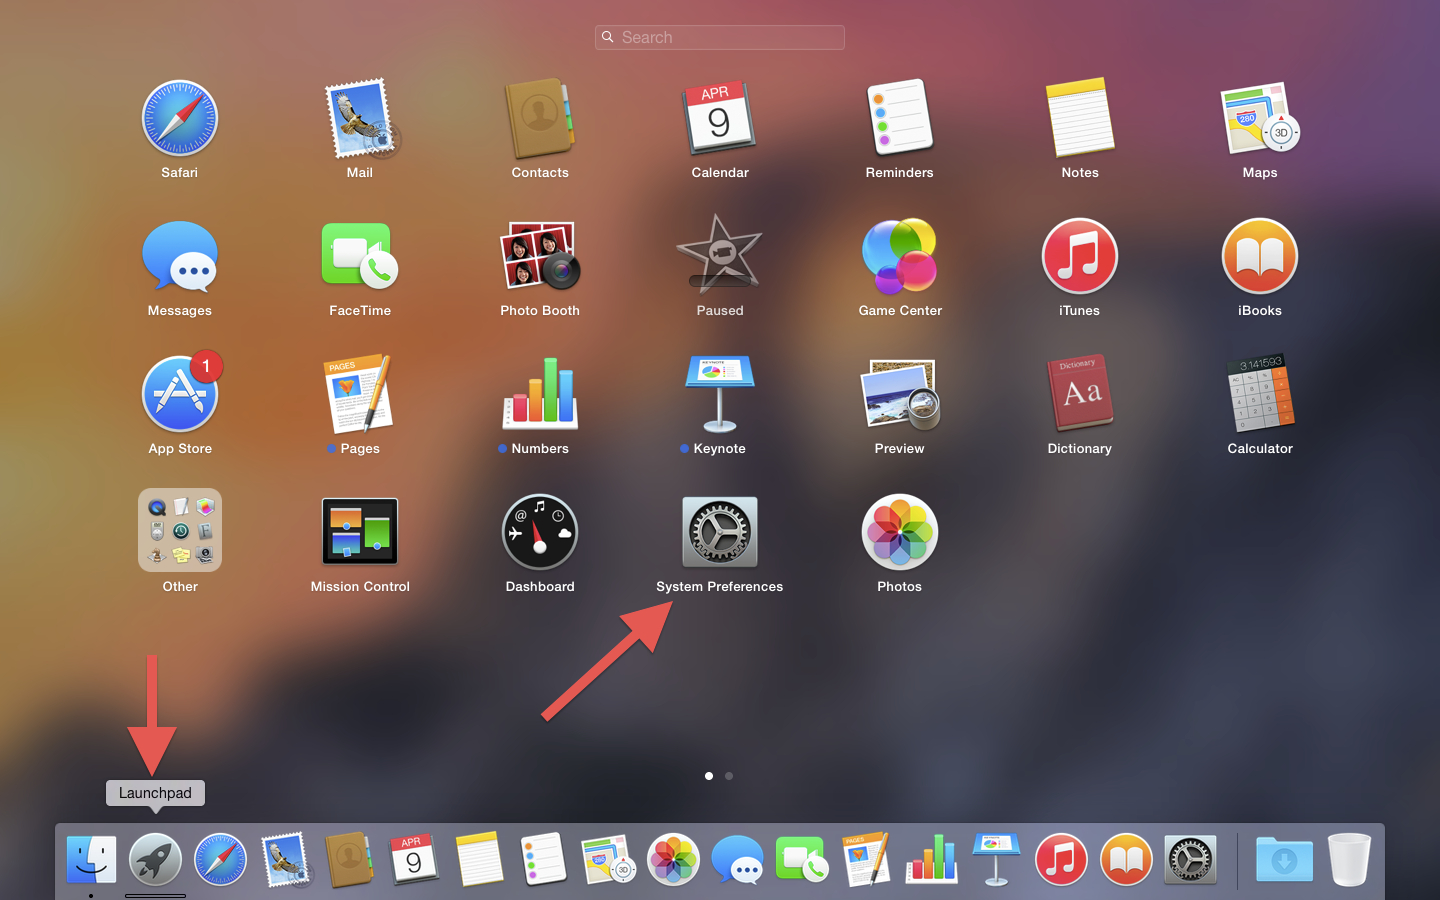Open Pages from the Dock
Viewport: 1440px width, 900px height.
pos(867,859)
